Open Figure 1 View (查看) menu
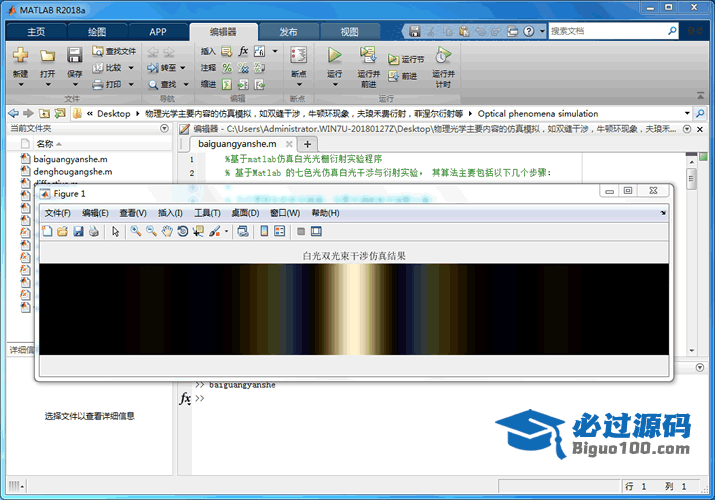This screenshot has width=715, height=500. pyautogui.click(x=133, y=213)
